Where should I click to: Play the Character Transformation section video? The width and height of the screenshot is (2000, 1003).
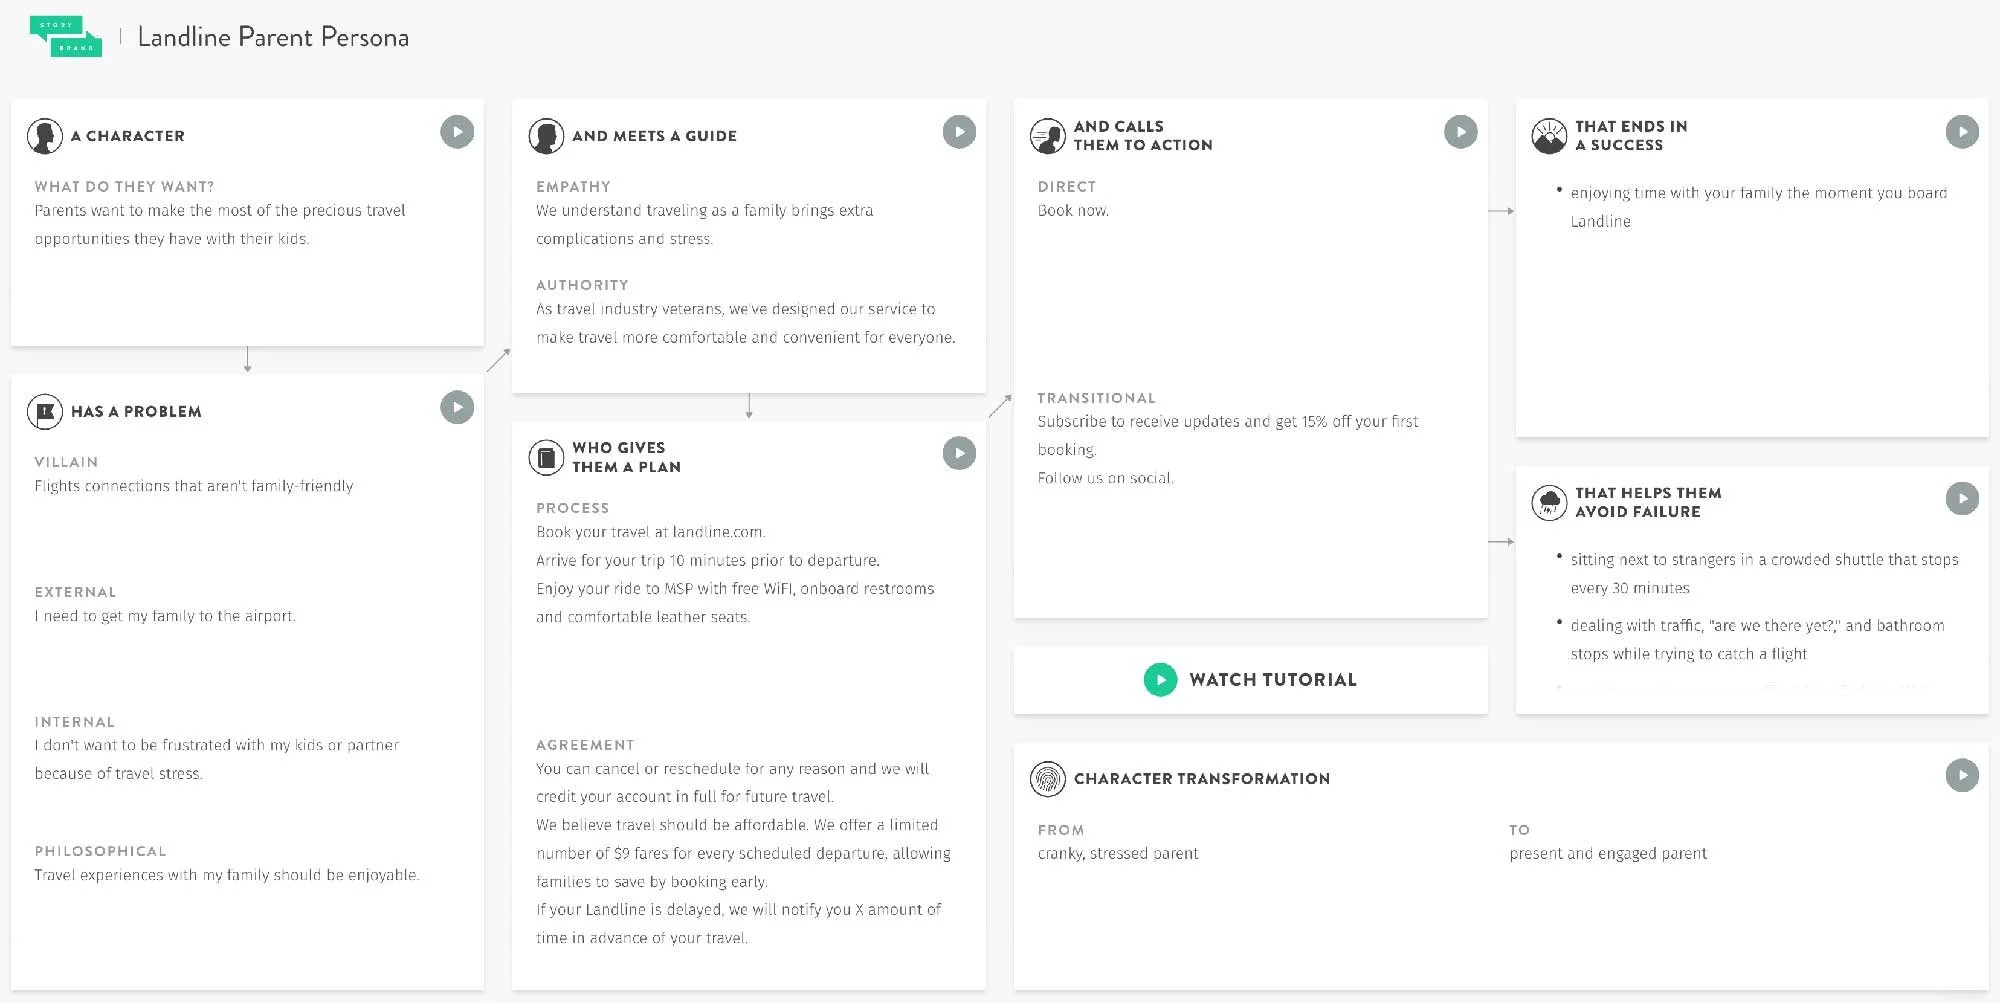point(1962,775)
